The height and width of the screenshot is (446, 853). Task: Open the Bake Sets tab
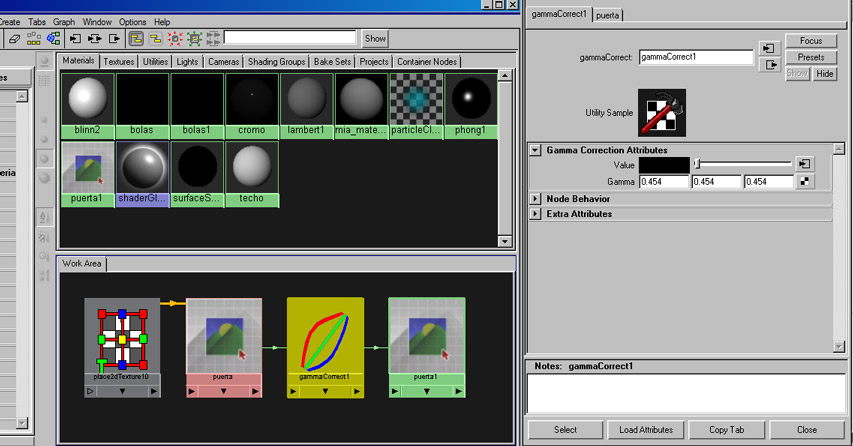(x=332, y=62)
